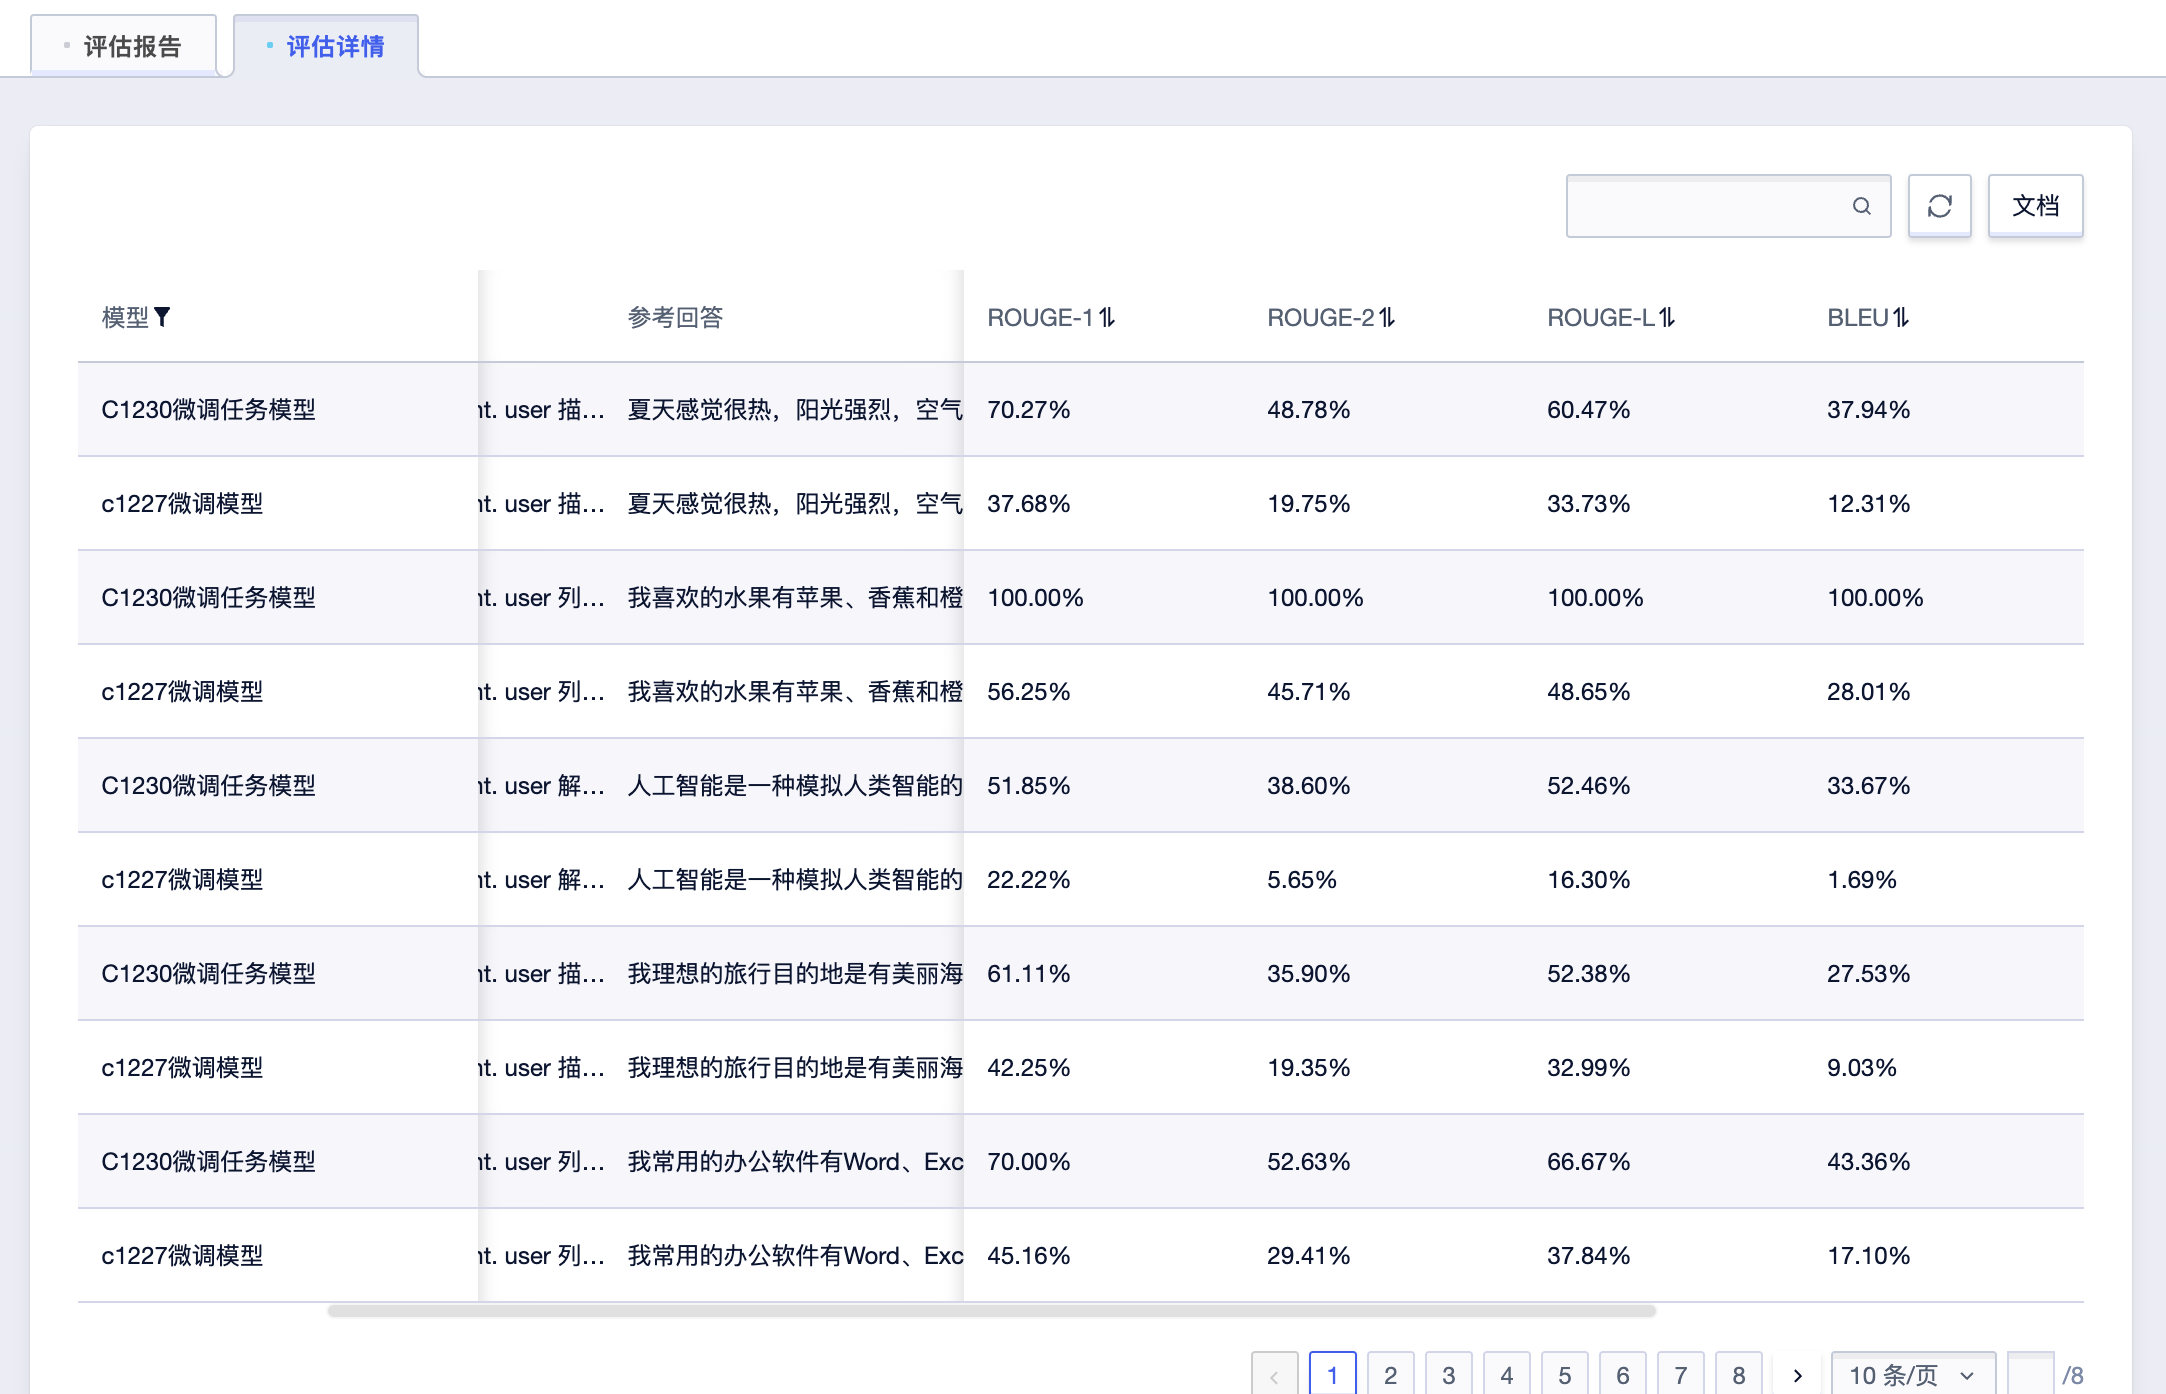Click the 办公软件 answer in the 45.16% row
2166x1394 pixels.
(x=795, y=1255)
